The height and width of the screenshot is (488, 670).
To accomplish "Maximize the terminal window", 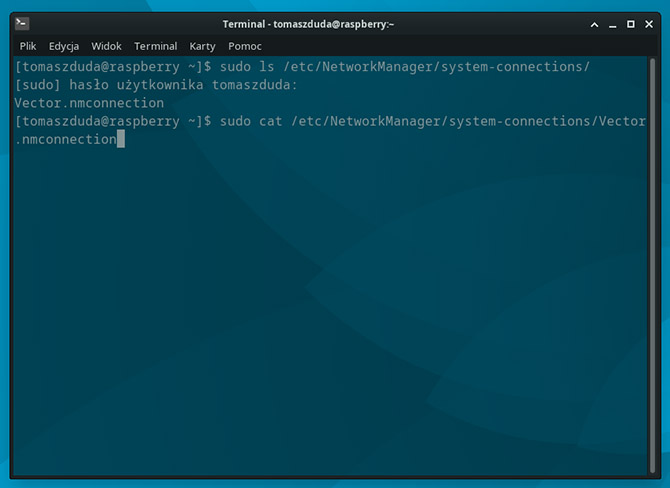I will click(x=631, y=24).
